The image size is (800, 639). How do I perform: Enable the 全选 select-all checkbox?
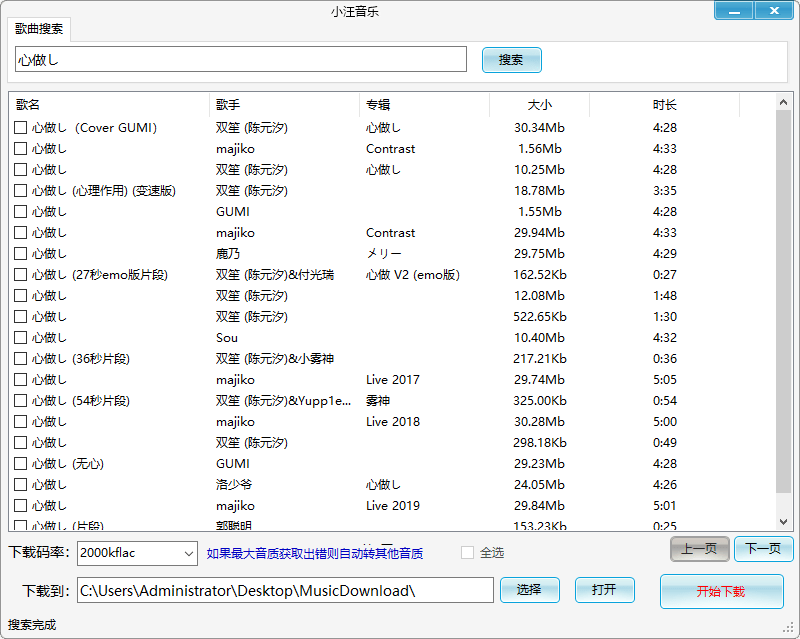[467, 553]
